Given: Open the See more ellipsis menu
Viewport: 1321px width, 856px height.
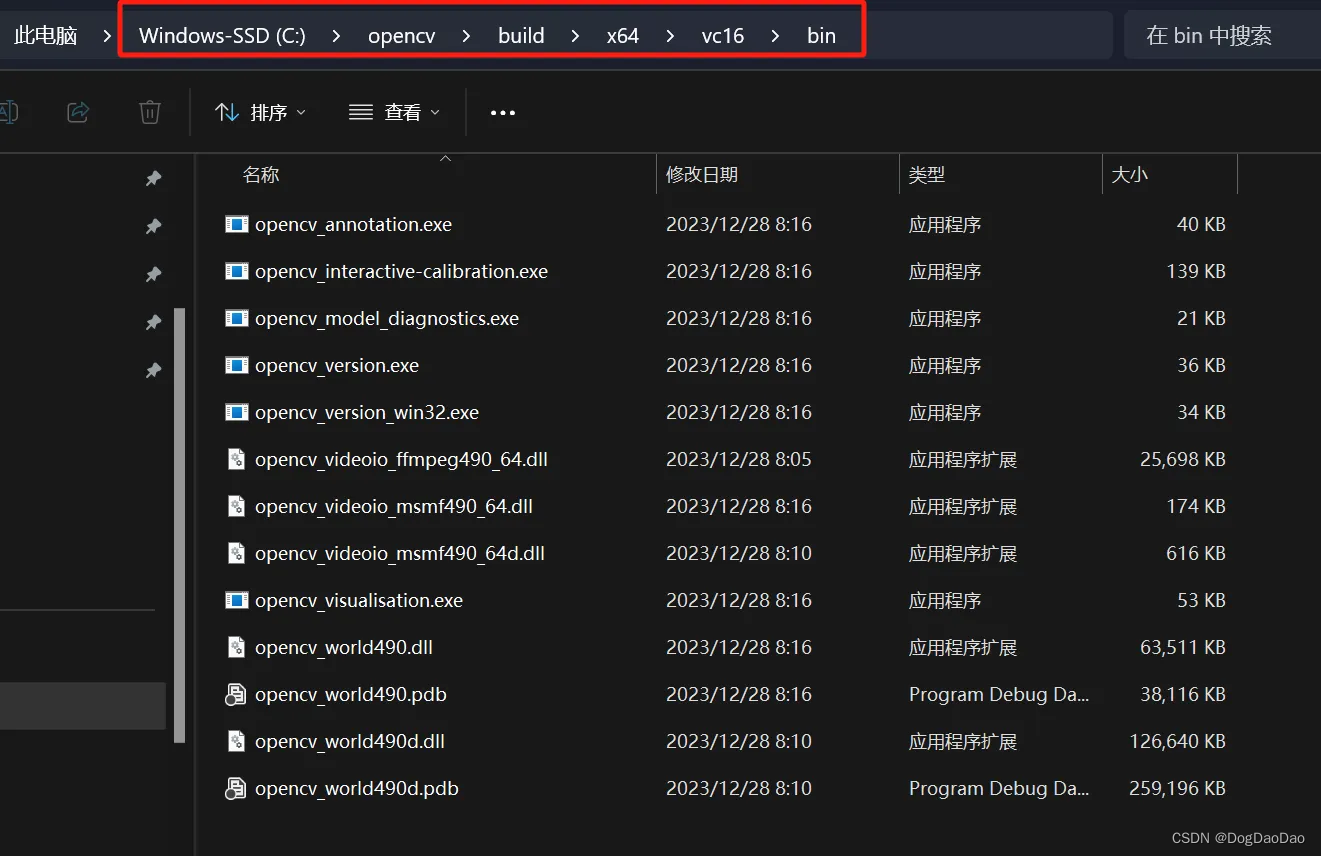Looking at the screenshot, I should tap(503, 113).
